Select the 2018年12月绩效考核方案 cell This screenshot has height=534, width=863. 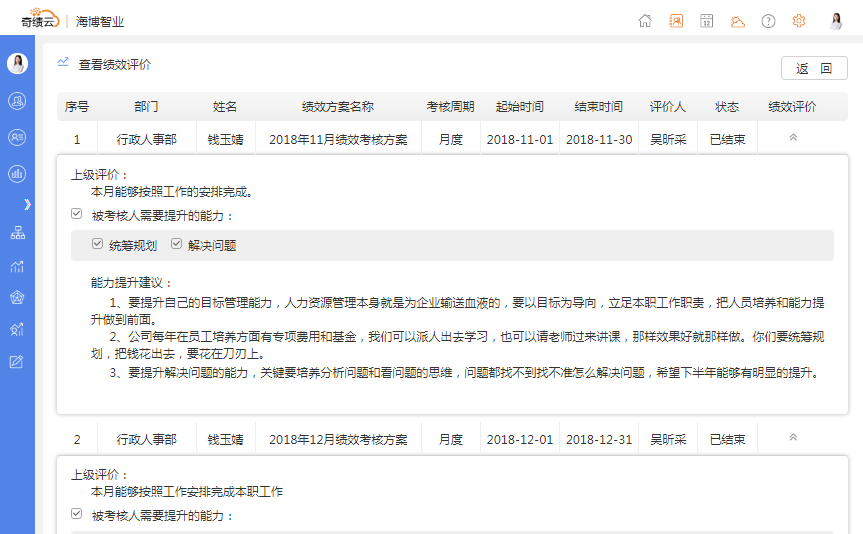pos(338,439)
